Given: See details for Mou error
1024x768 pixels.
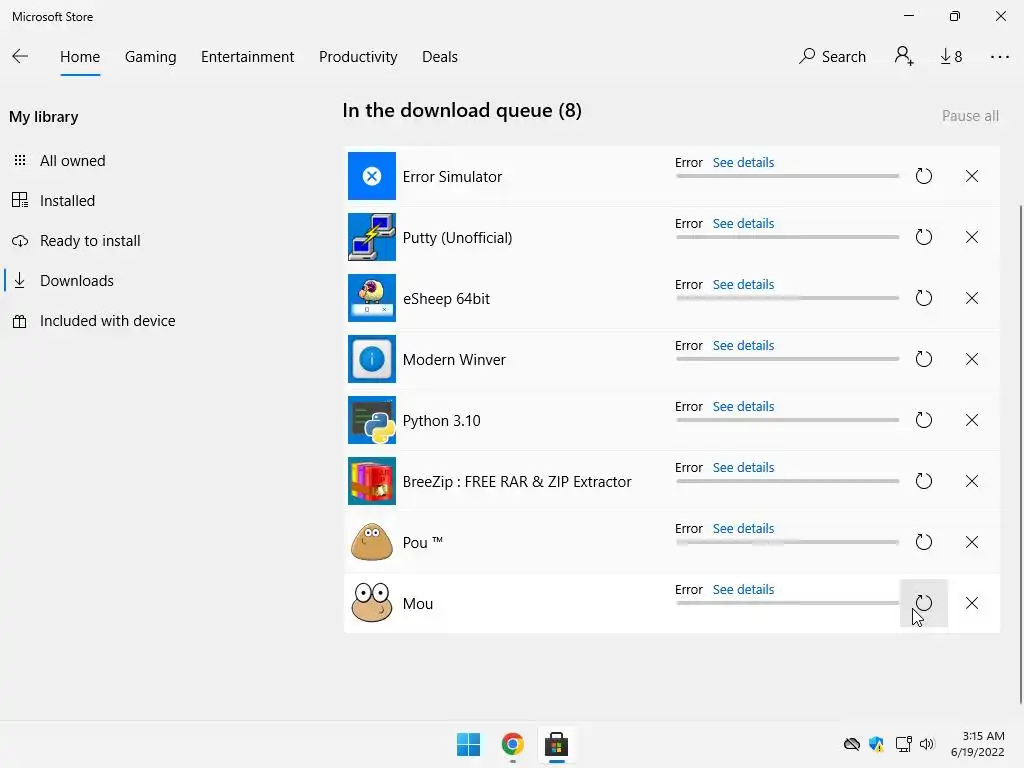Looking at the screenshot, I should 743,589.
